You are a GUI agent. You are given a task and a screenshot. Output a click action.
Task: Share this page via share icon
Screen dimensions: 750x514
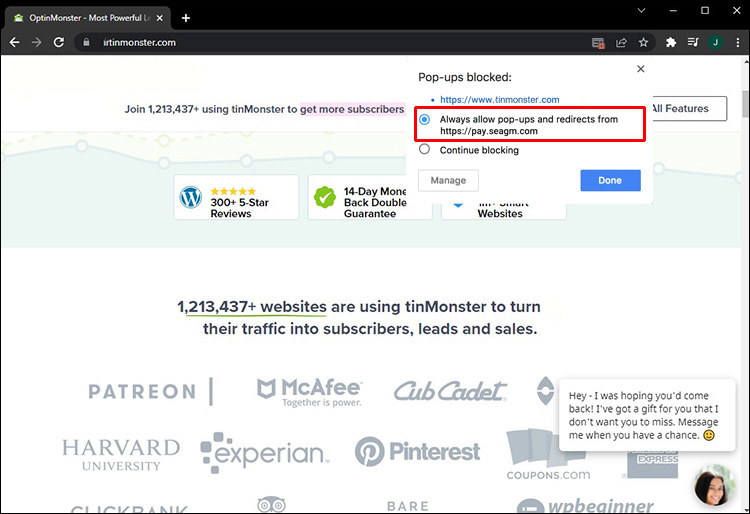click(x=621, y=43)
